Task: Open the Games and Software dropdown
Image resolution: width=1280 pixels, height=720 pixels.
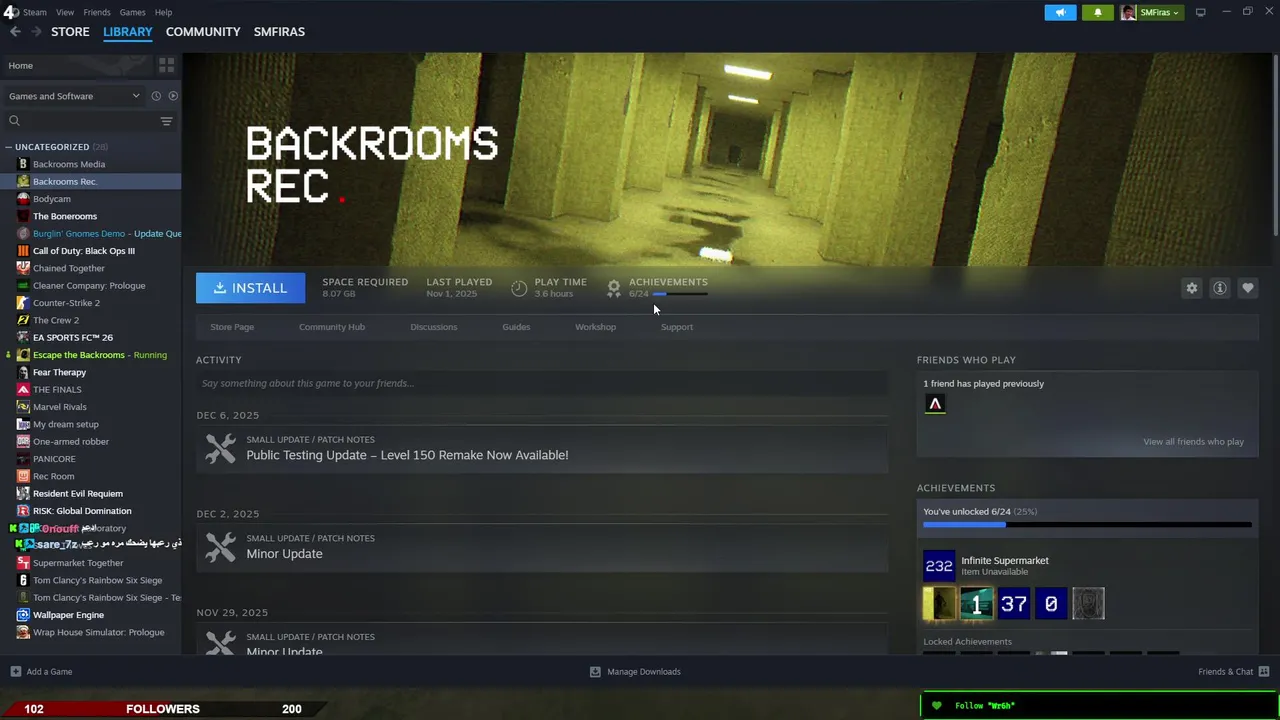Action: tap(74, 96)
